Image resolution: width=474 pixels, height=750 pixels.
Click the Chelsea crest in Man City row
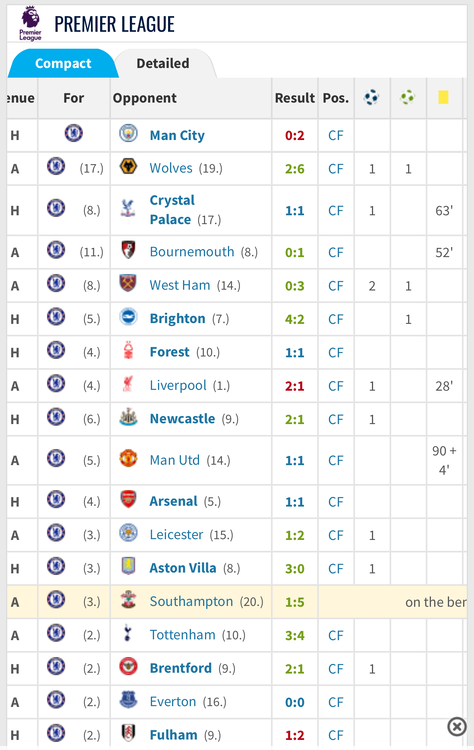(74, 133)
